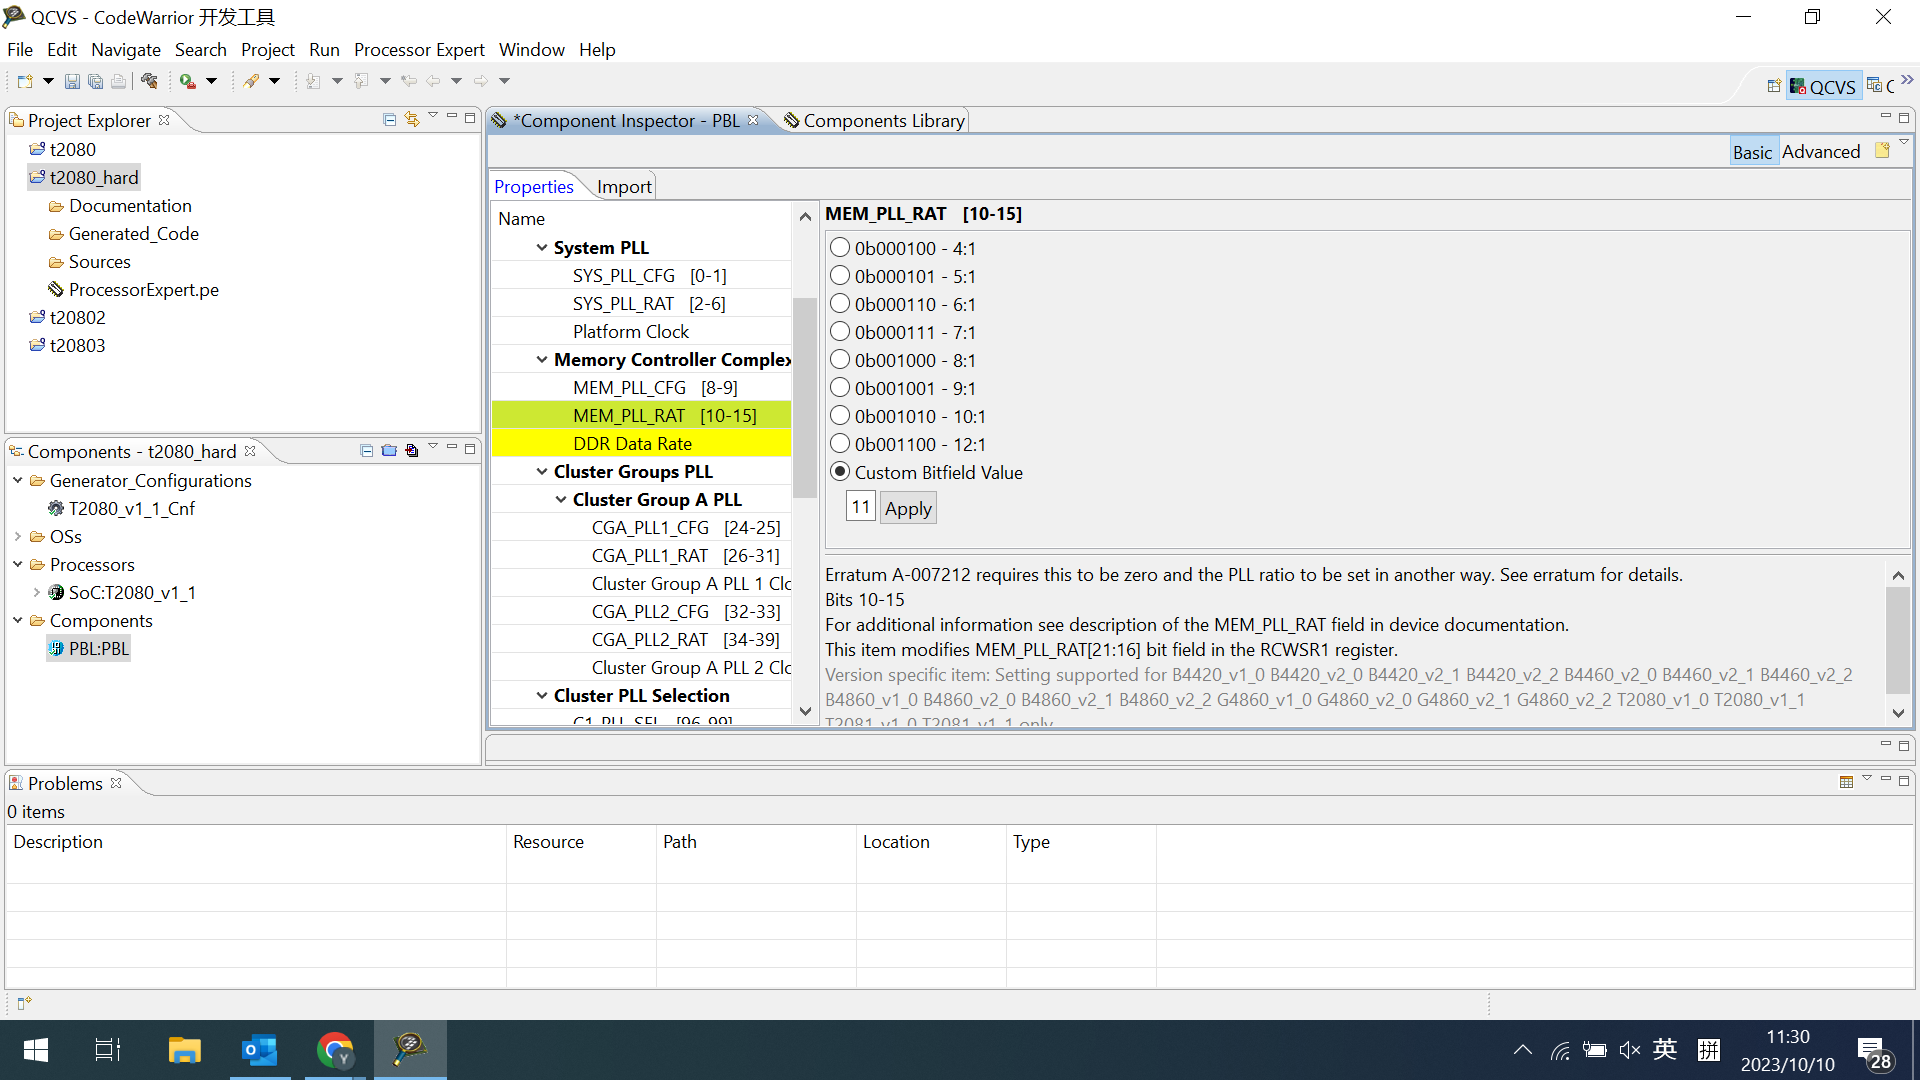This screenshot has height=1080, width=1920.
Task: Select the 0b000100 - 4:1 radio option
Action: tap(840, 248)
